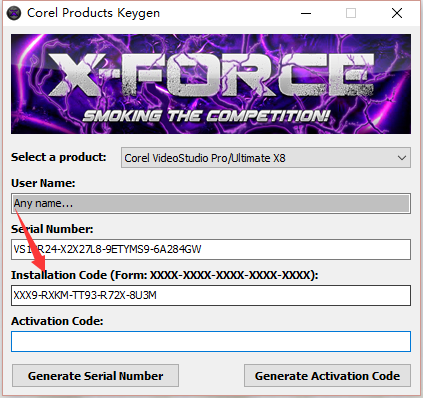Click the User Name field
Image resolution: width=423 pixels, height=398 pixels.
[x=211, y=203]
